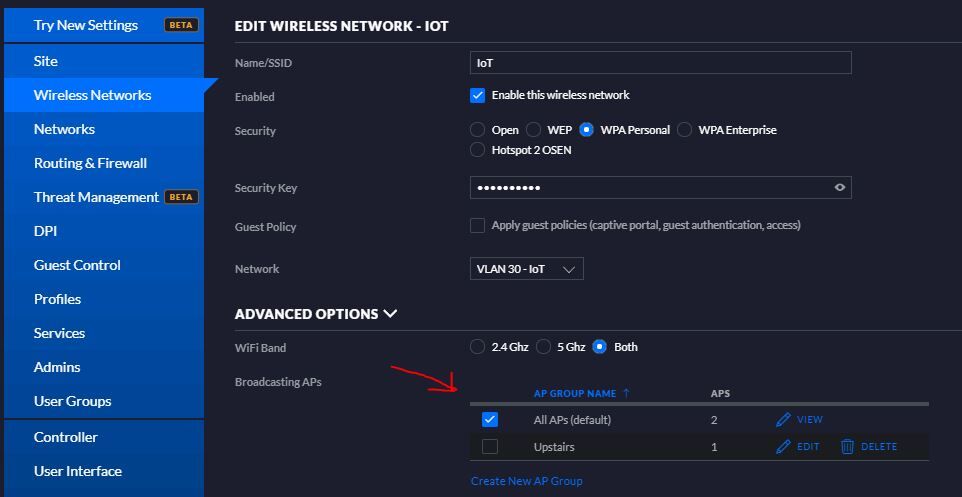Select WPA Enterprise security option

coord(685,130)
